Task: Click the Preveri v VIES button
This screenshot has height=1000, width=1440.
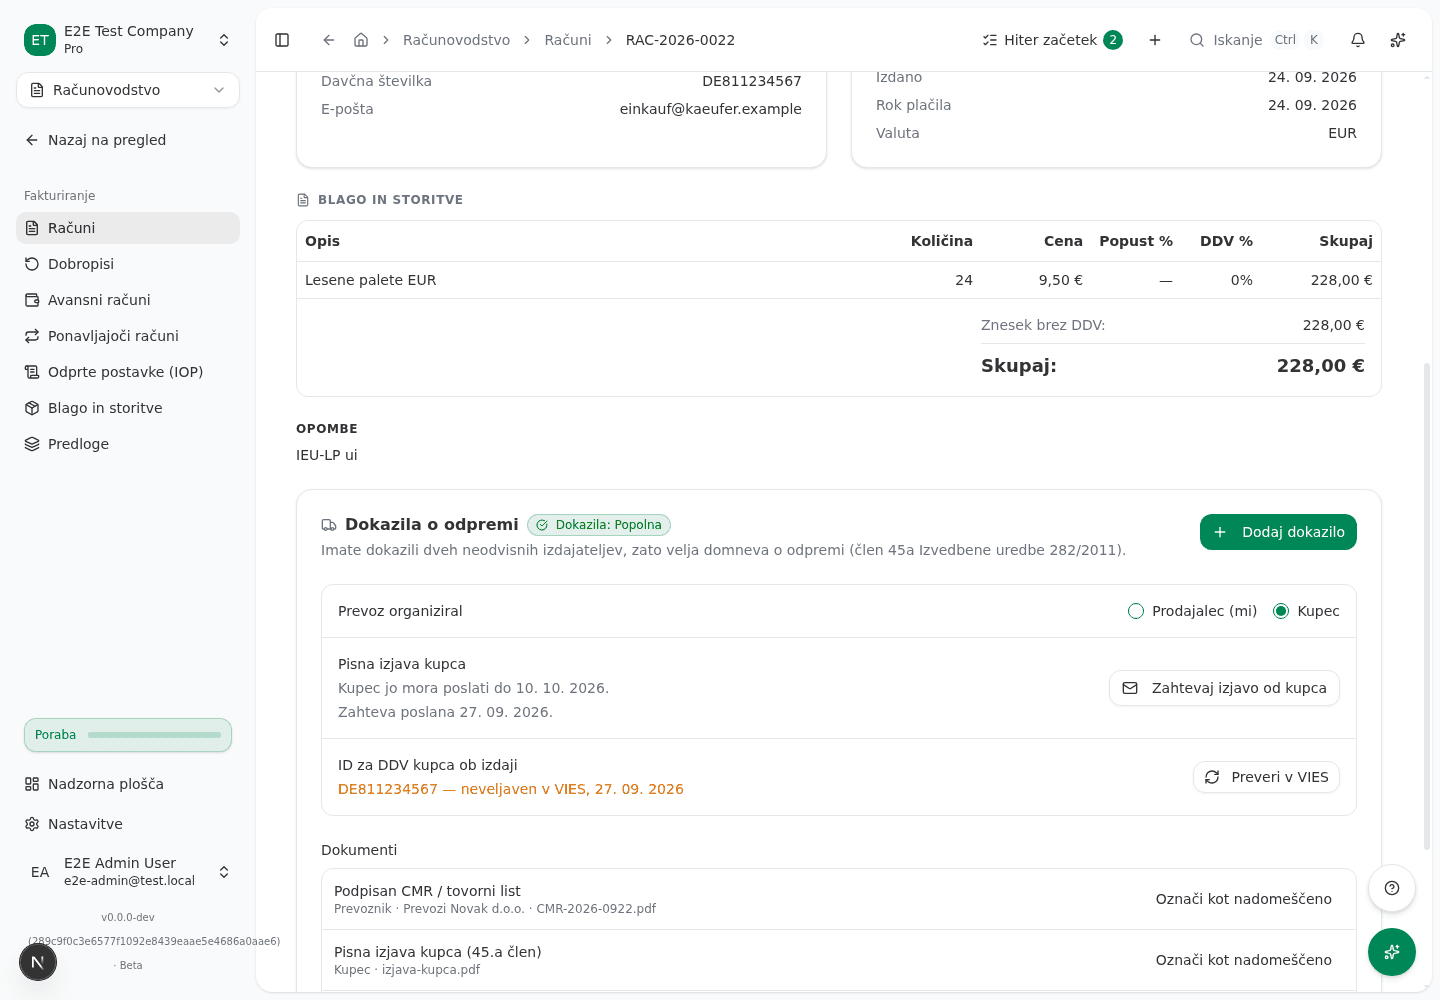Action: 1266,777
